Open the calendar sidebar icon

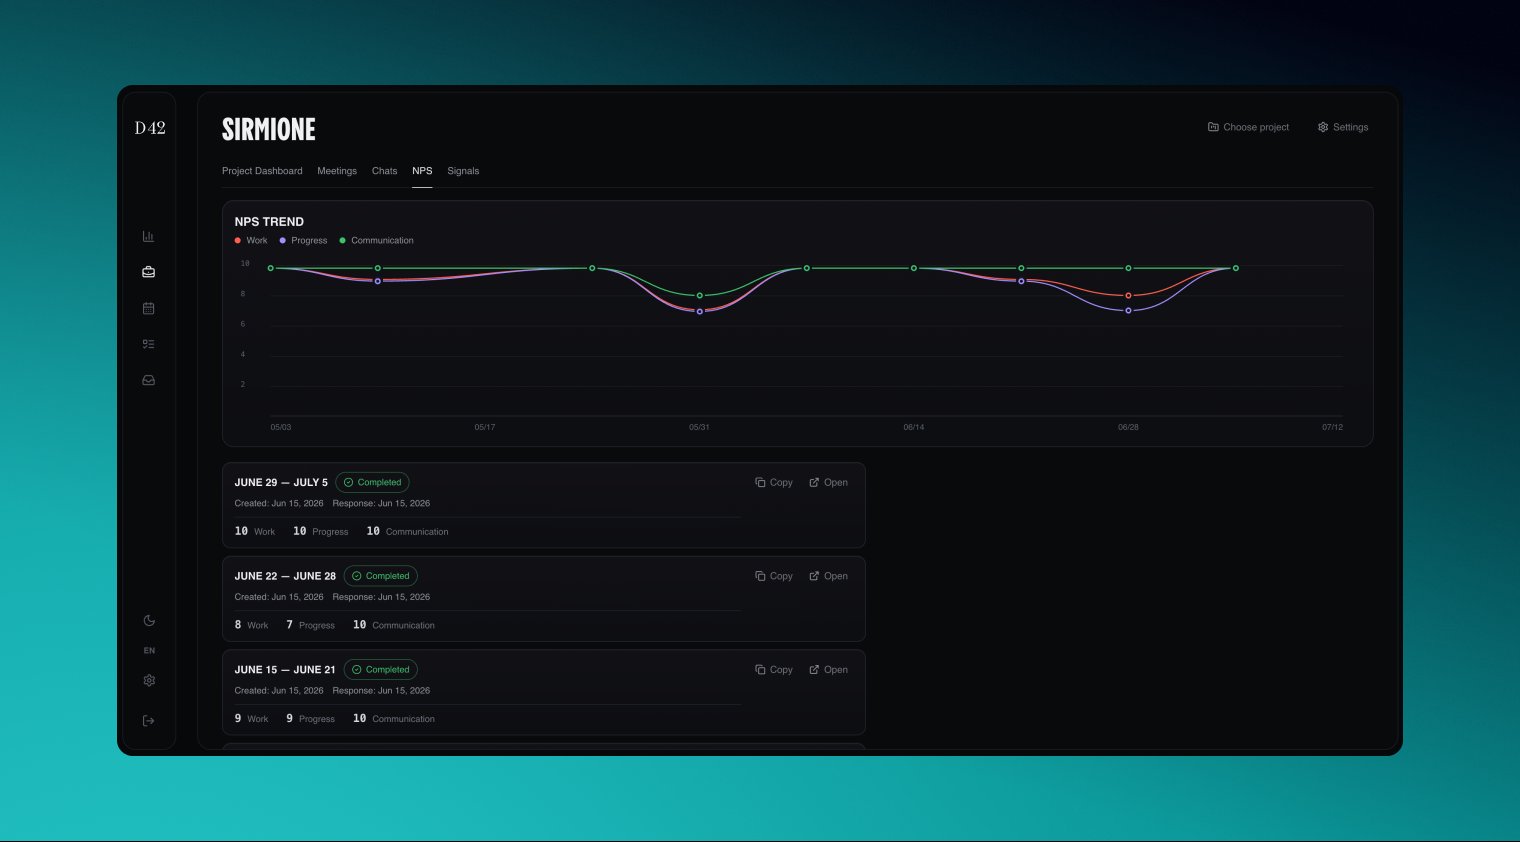pos(148,308)
